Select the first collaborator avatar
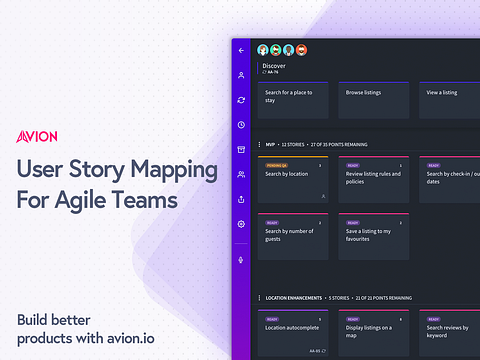480x360 pixels. (x=263, y=50)
